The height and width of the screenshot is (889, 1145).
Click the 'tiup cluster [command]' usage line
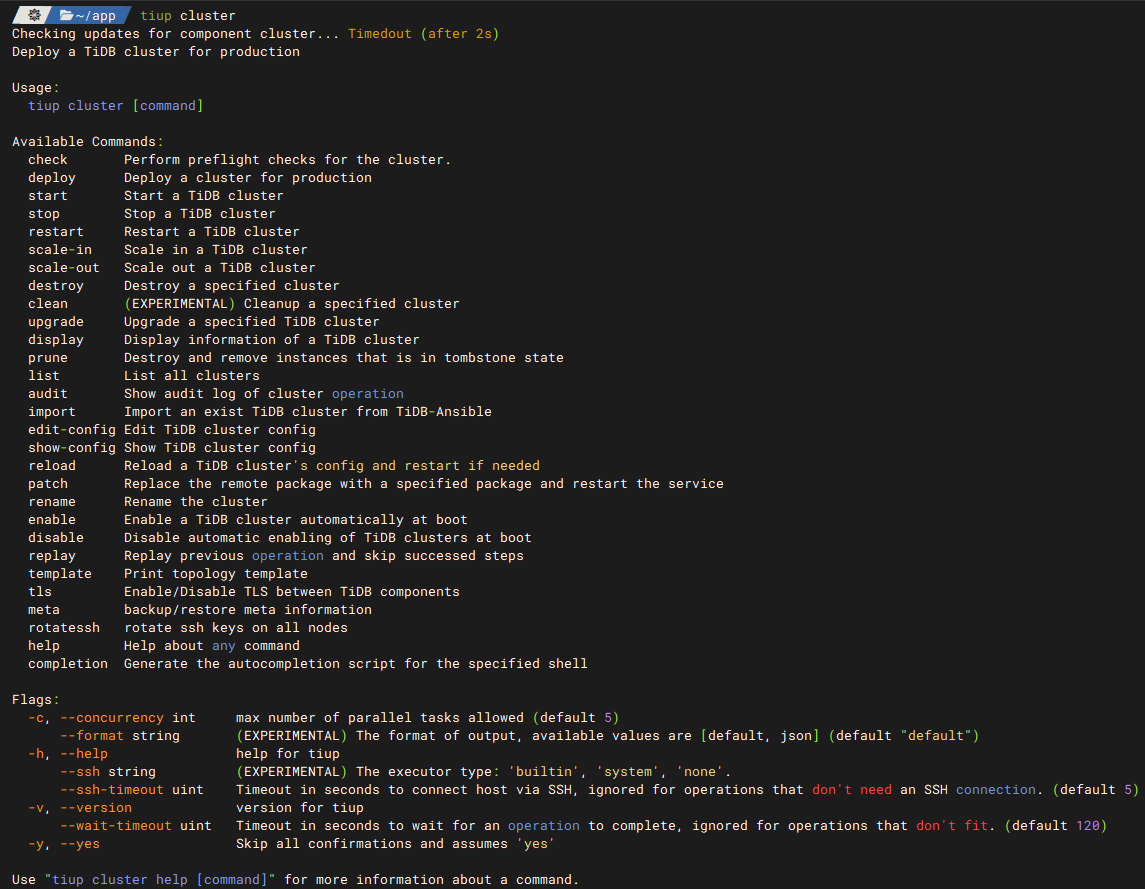[x=115, y=106]
